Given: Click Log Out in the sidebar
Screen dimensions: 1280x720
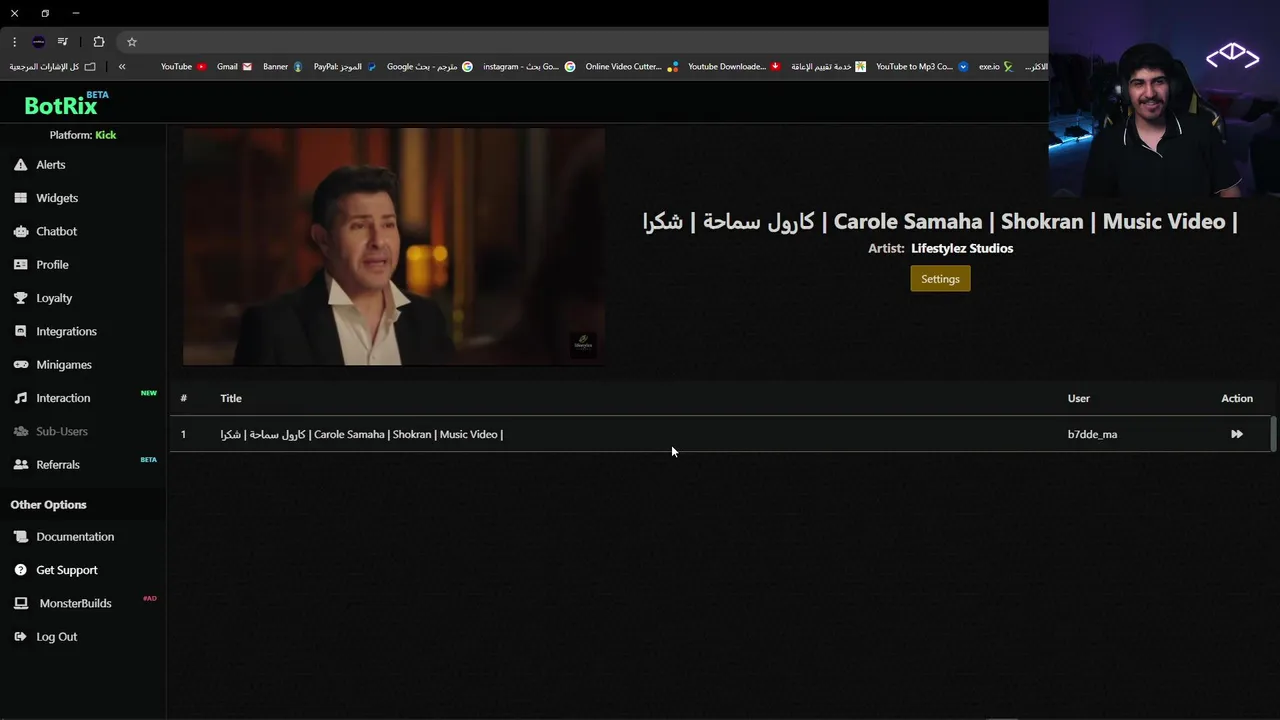Looking at the screenshot, I should (56, 637).
